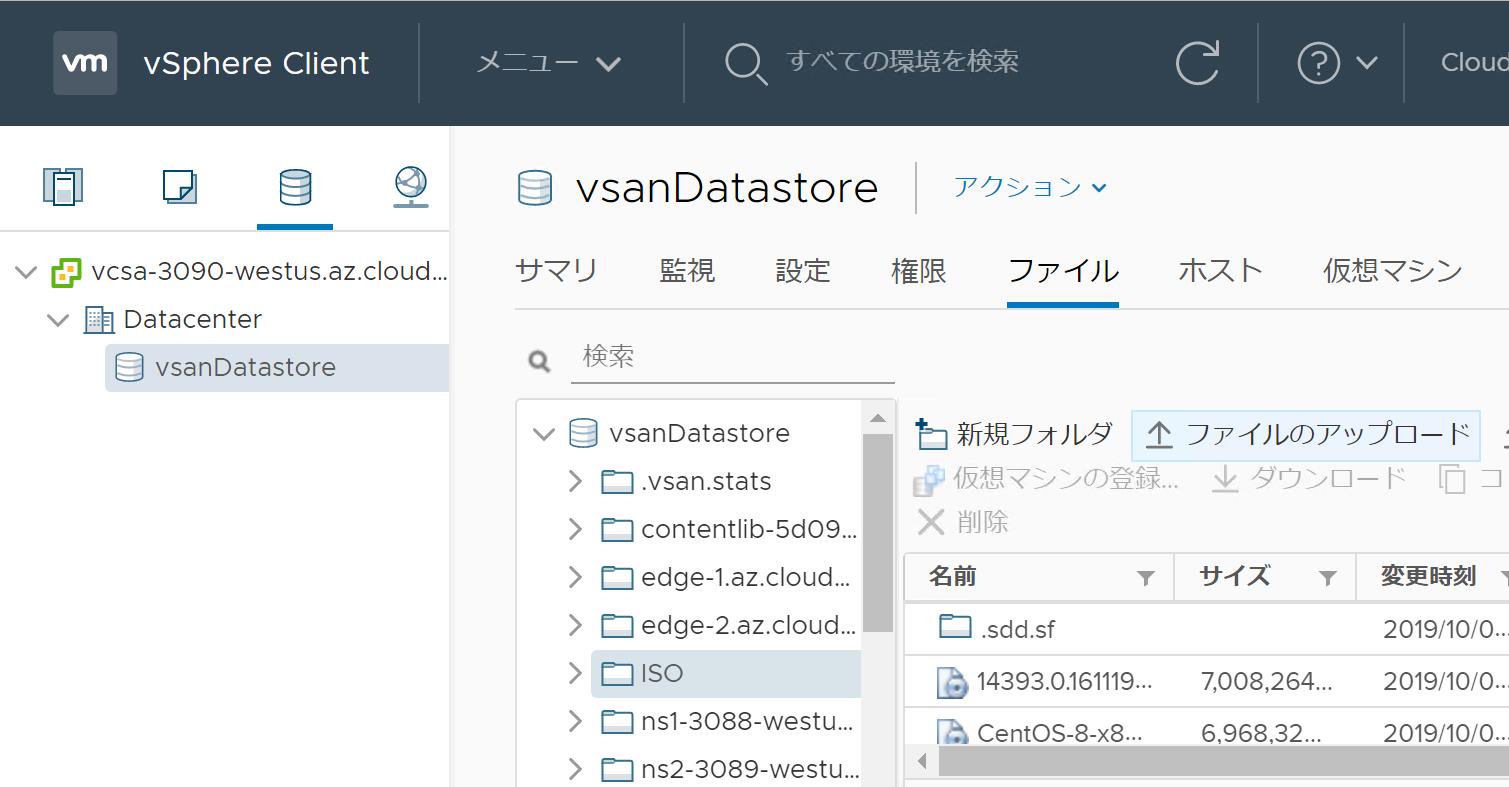1509x787 pixels.
Task: Switch to the サマリ tab
Action: (556, 271)
